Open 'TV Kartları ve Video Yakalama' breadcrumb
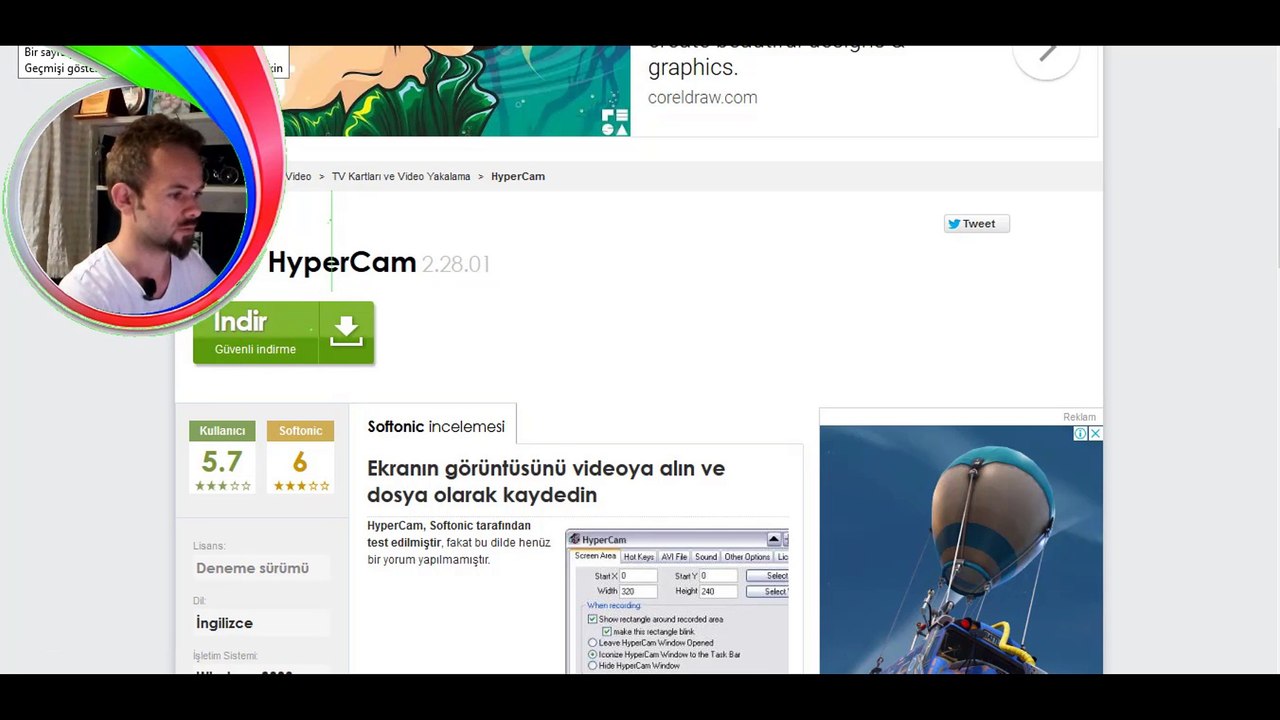1280x720 pixels. click(x=401, y=177)
